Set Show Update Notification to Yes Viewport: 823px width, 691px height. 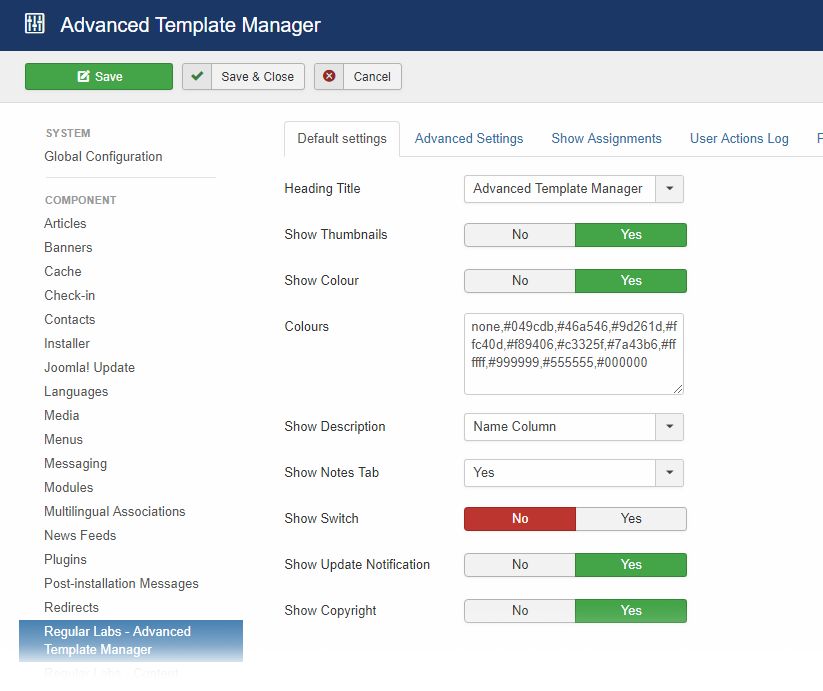point(631,565)
